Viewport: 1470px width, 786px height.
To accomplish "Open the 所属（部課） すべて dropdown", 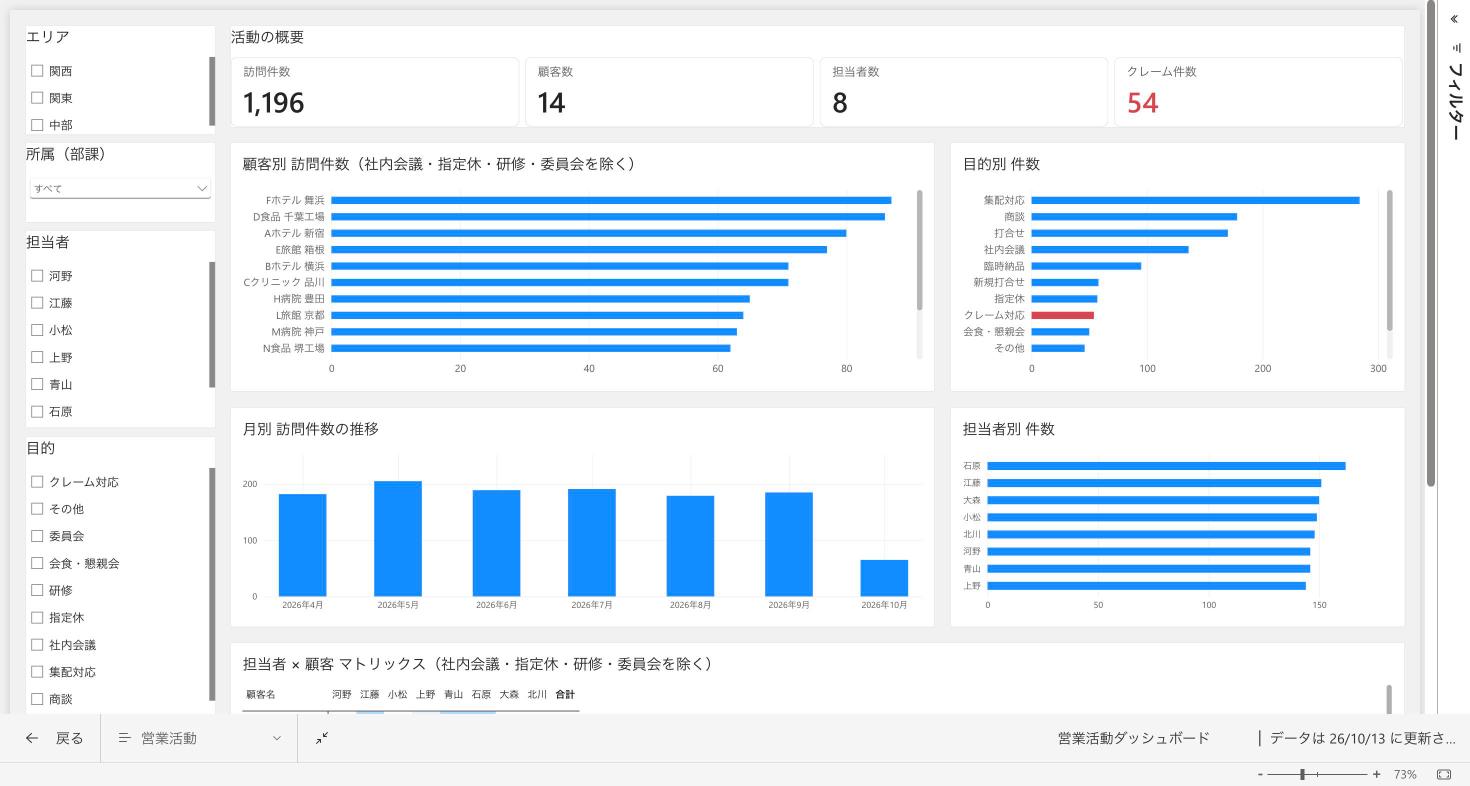I will tap(120, 188).
